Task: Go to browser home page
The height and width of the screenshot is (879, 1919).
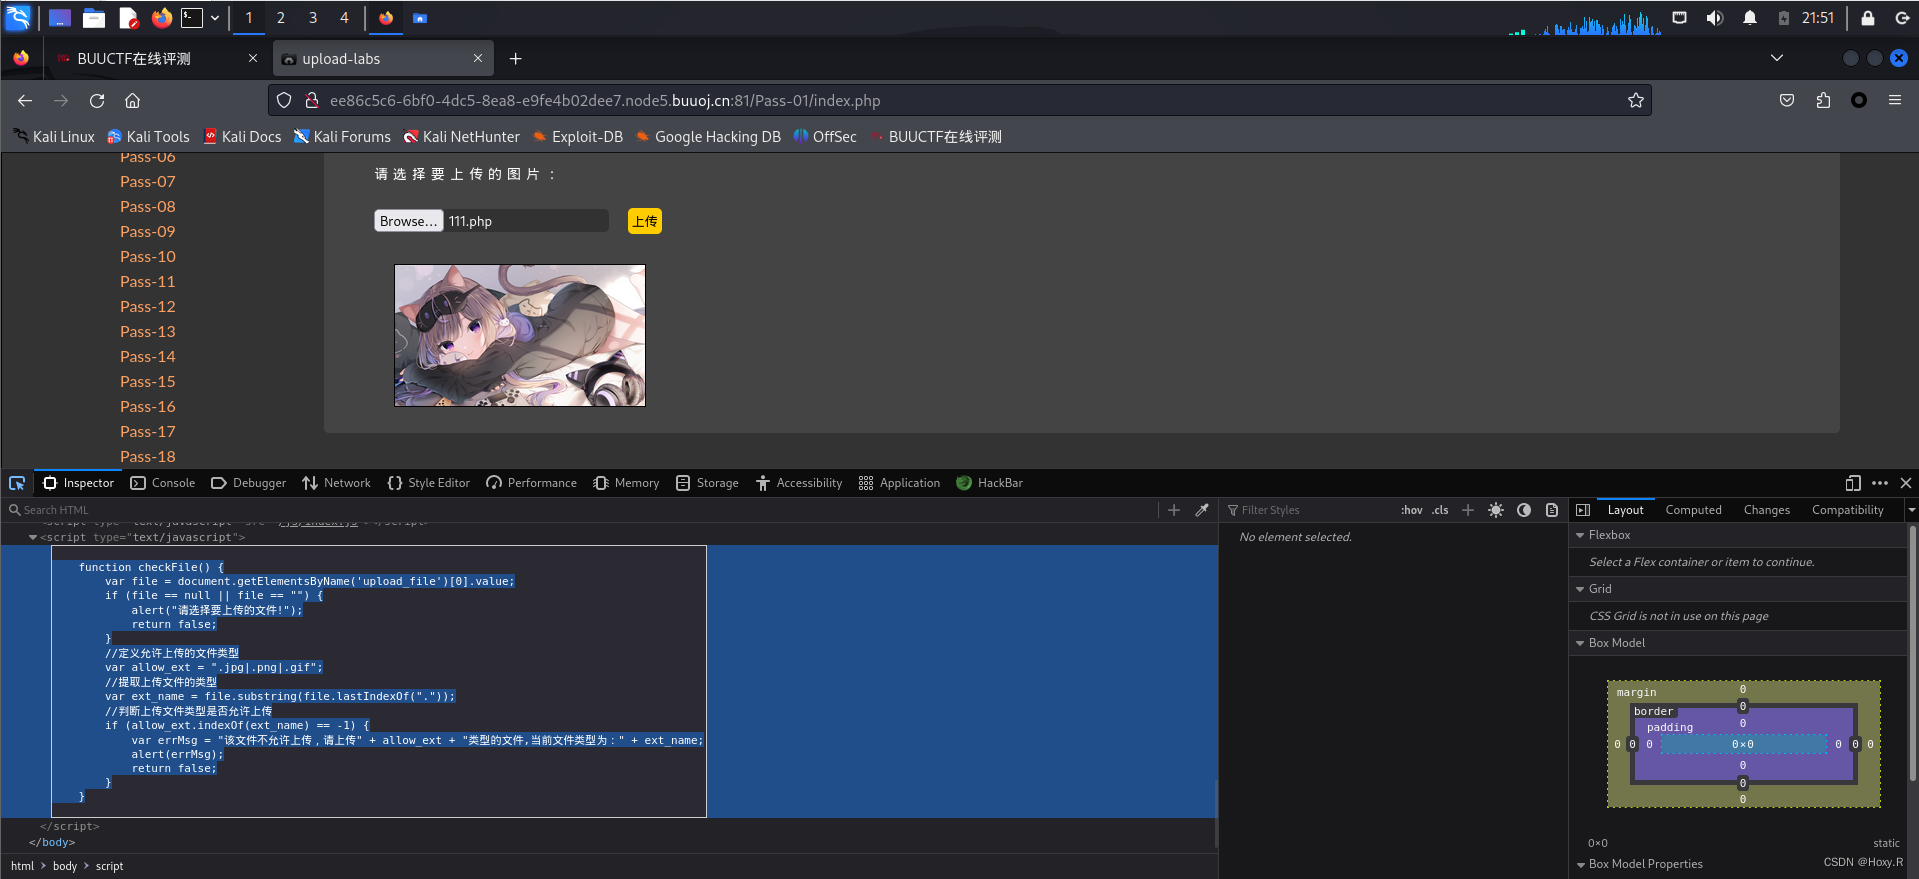Action: (x=132, y=101)
